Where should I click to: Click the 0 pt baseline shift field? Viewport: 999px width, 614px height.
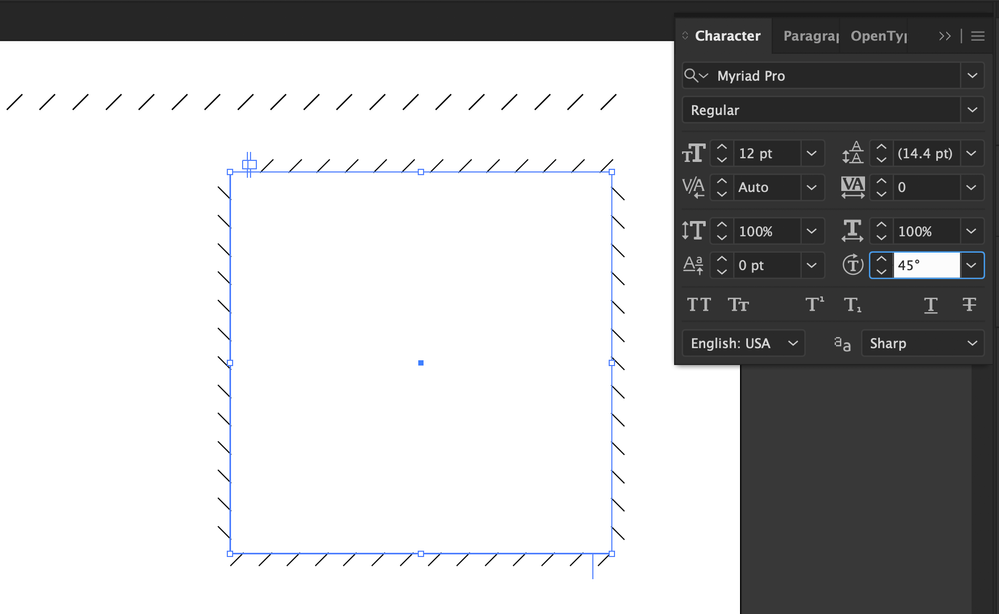pos(766,266)
